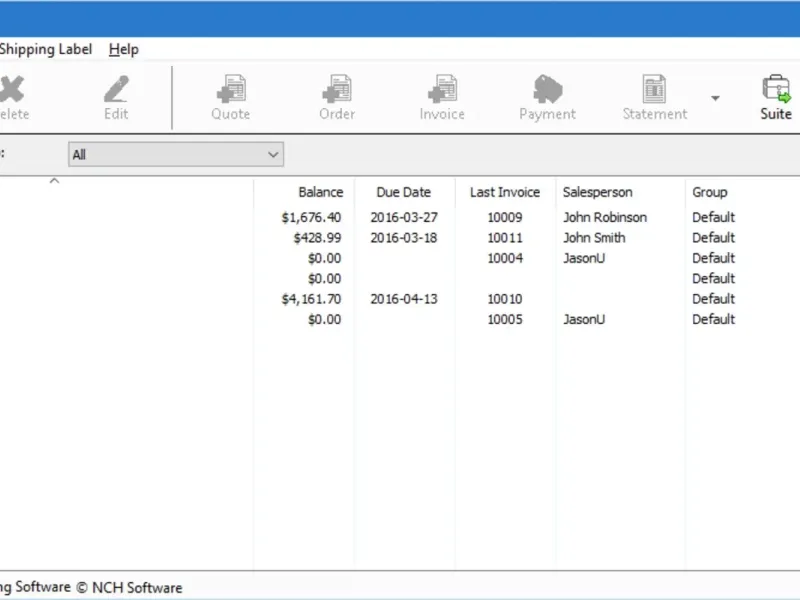The width and height of the screenshot is (800, 600).
Task: Select last invoice number 10011
Action: [505, 238]
